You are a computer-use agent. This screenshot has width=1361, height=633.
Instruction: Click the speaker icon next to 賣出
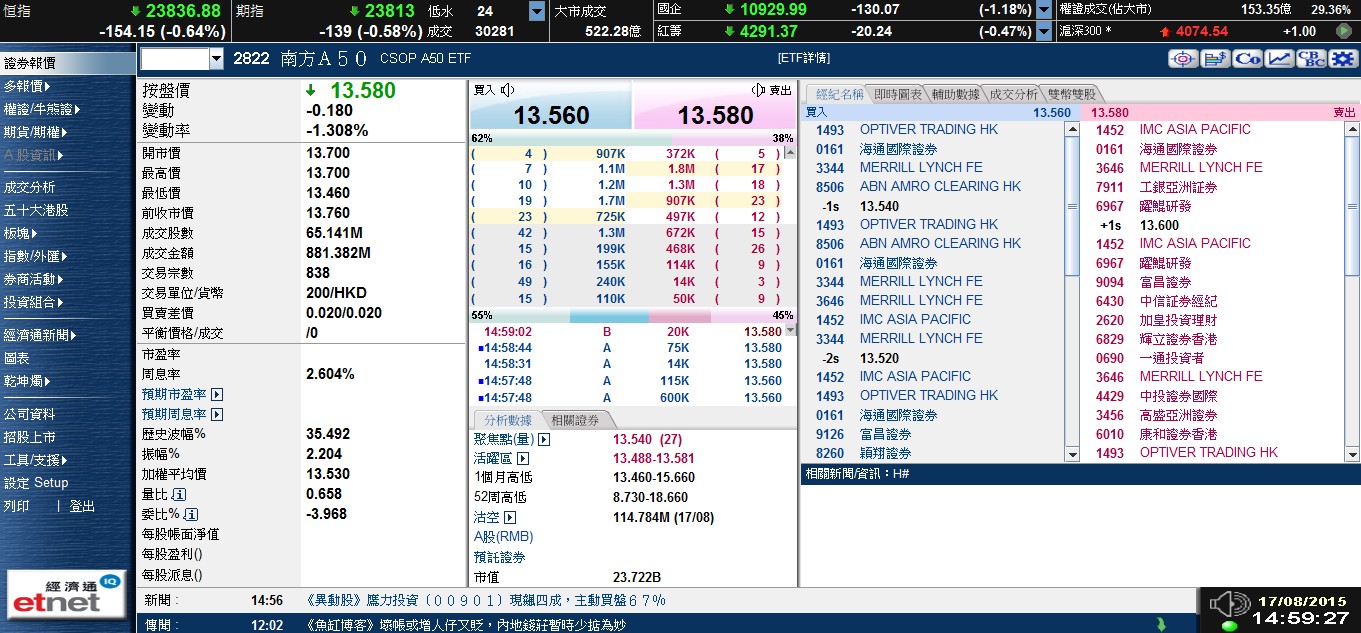[758, 90]
